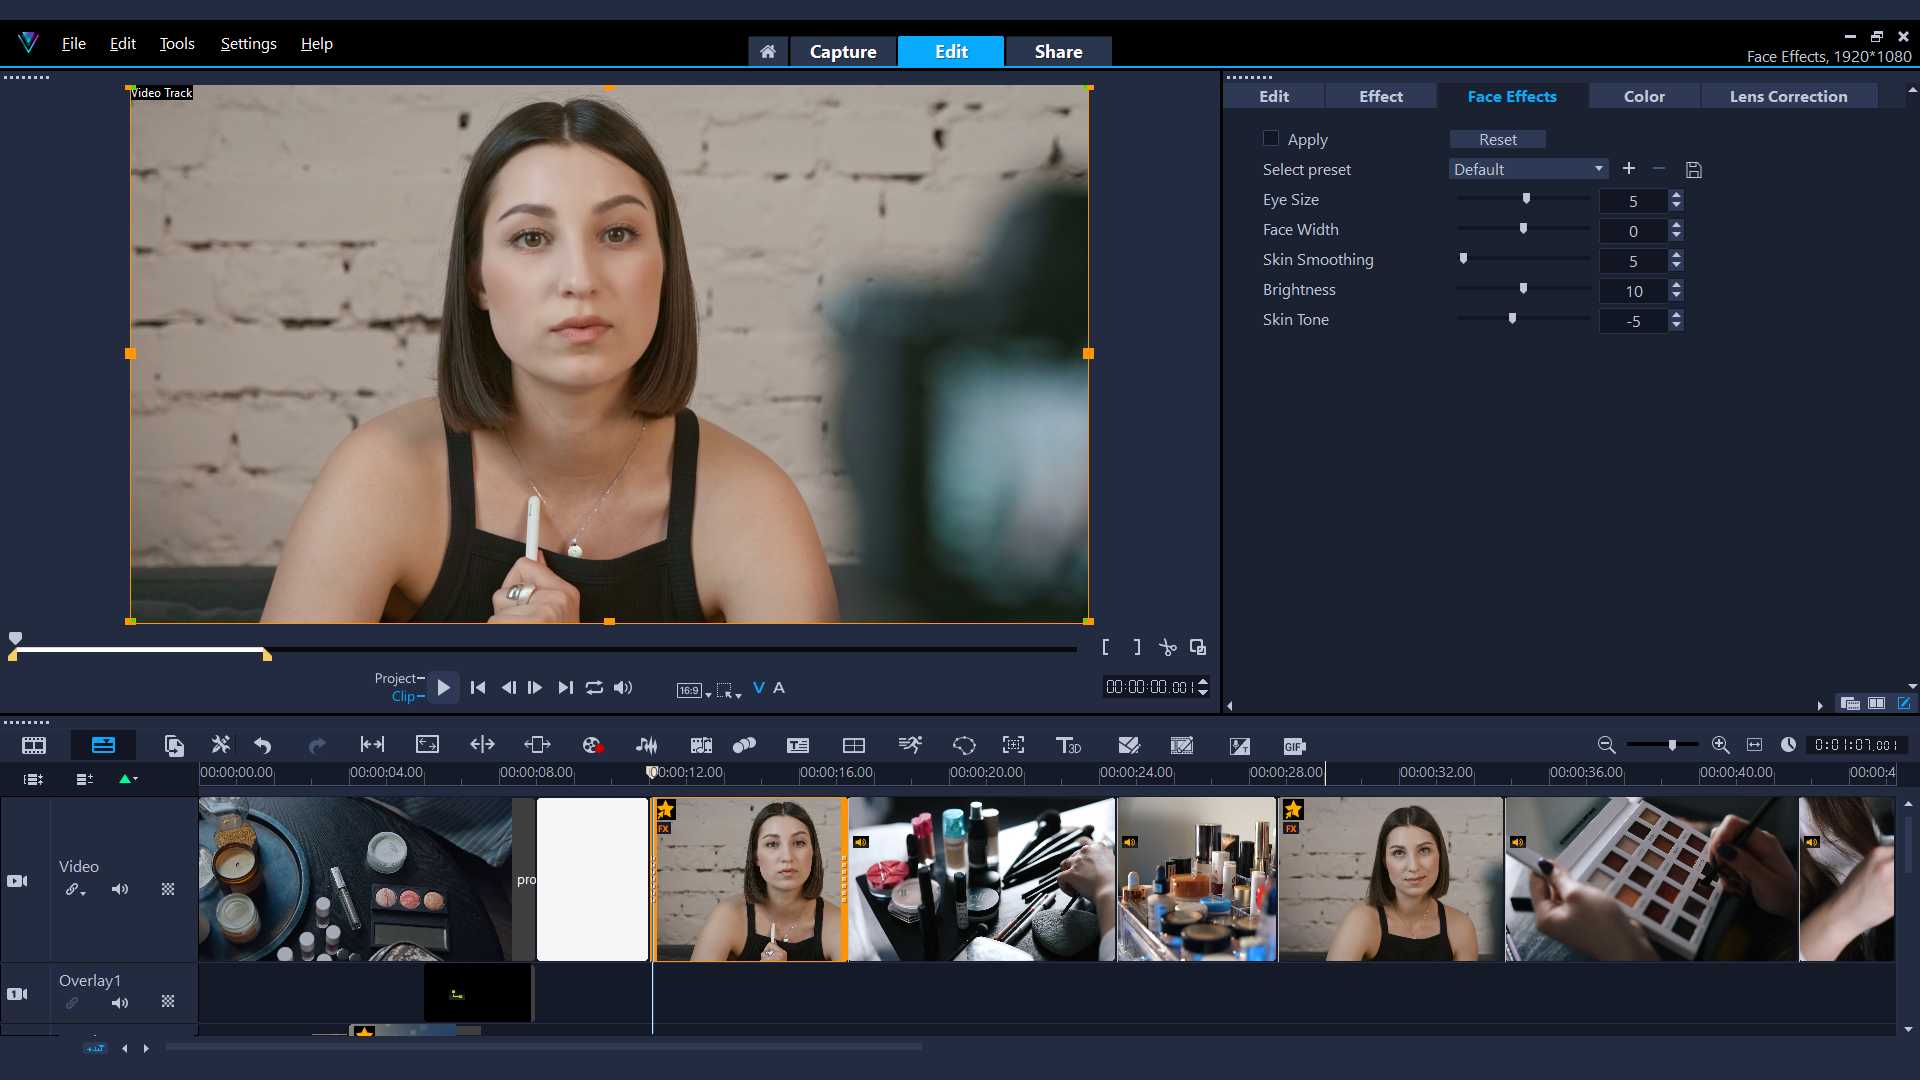This screenshot has height=1080, width=1920.
Task: Switch to the Lens Correction tab
Action: [1788, 97]
